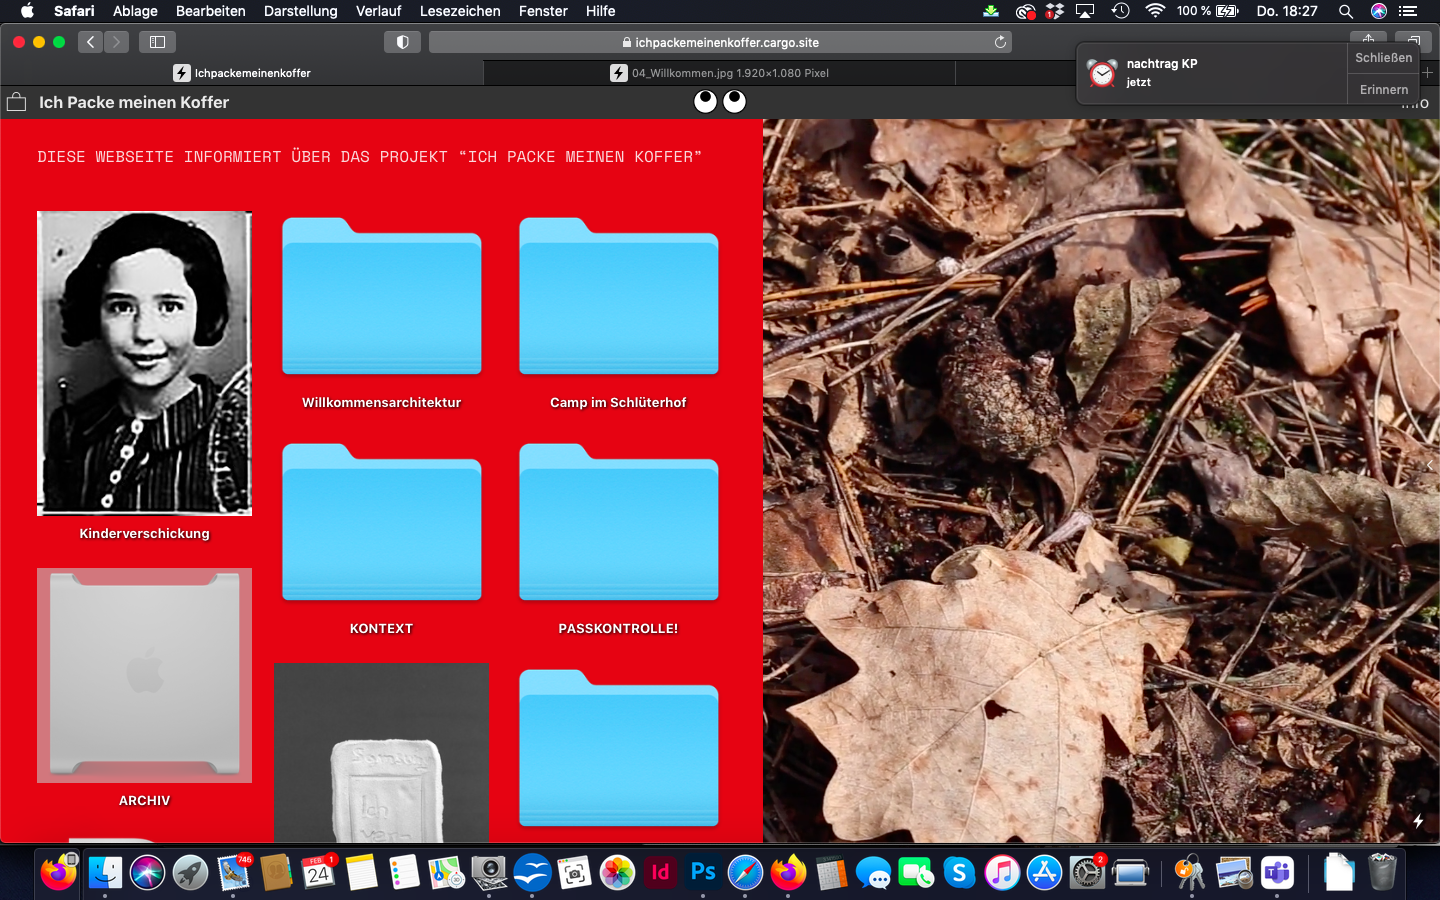Open the soap bar photo thumbnail

pos(382,753)
